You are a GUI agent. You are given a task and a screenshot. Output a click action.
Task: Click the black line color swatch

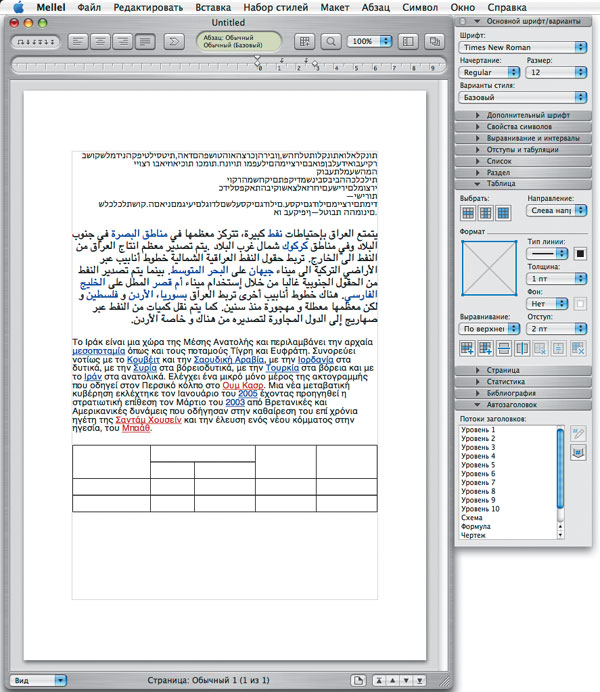point(578,254)
